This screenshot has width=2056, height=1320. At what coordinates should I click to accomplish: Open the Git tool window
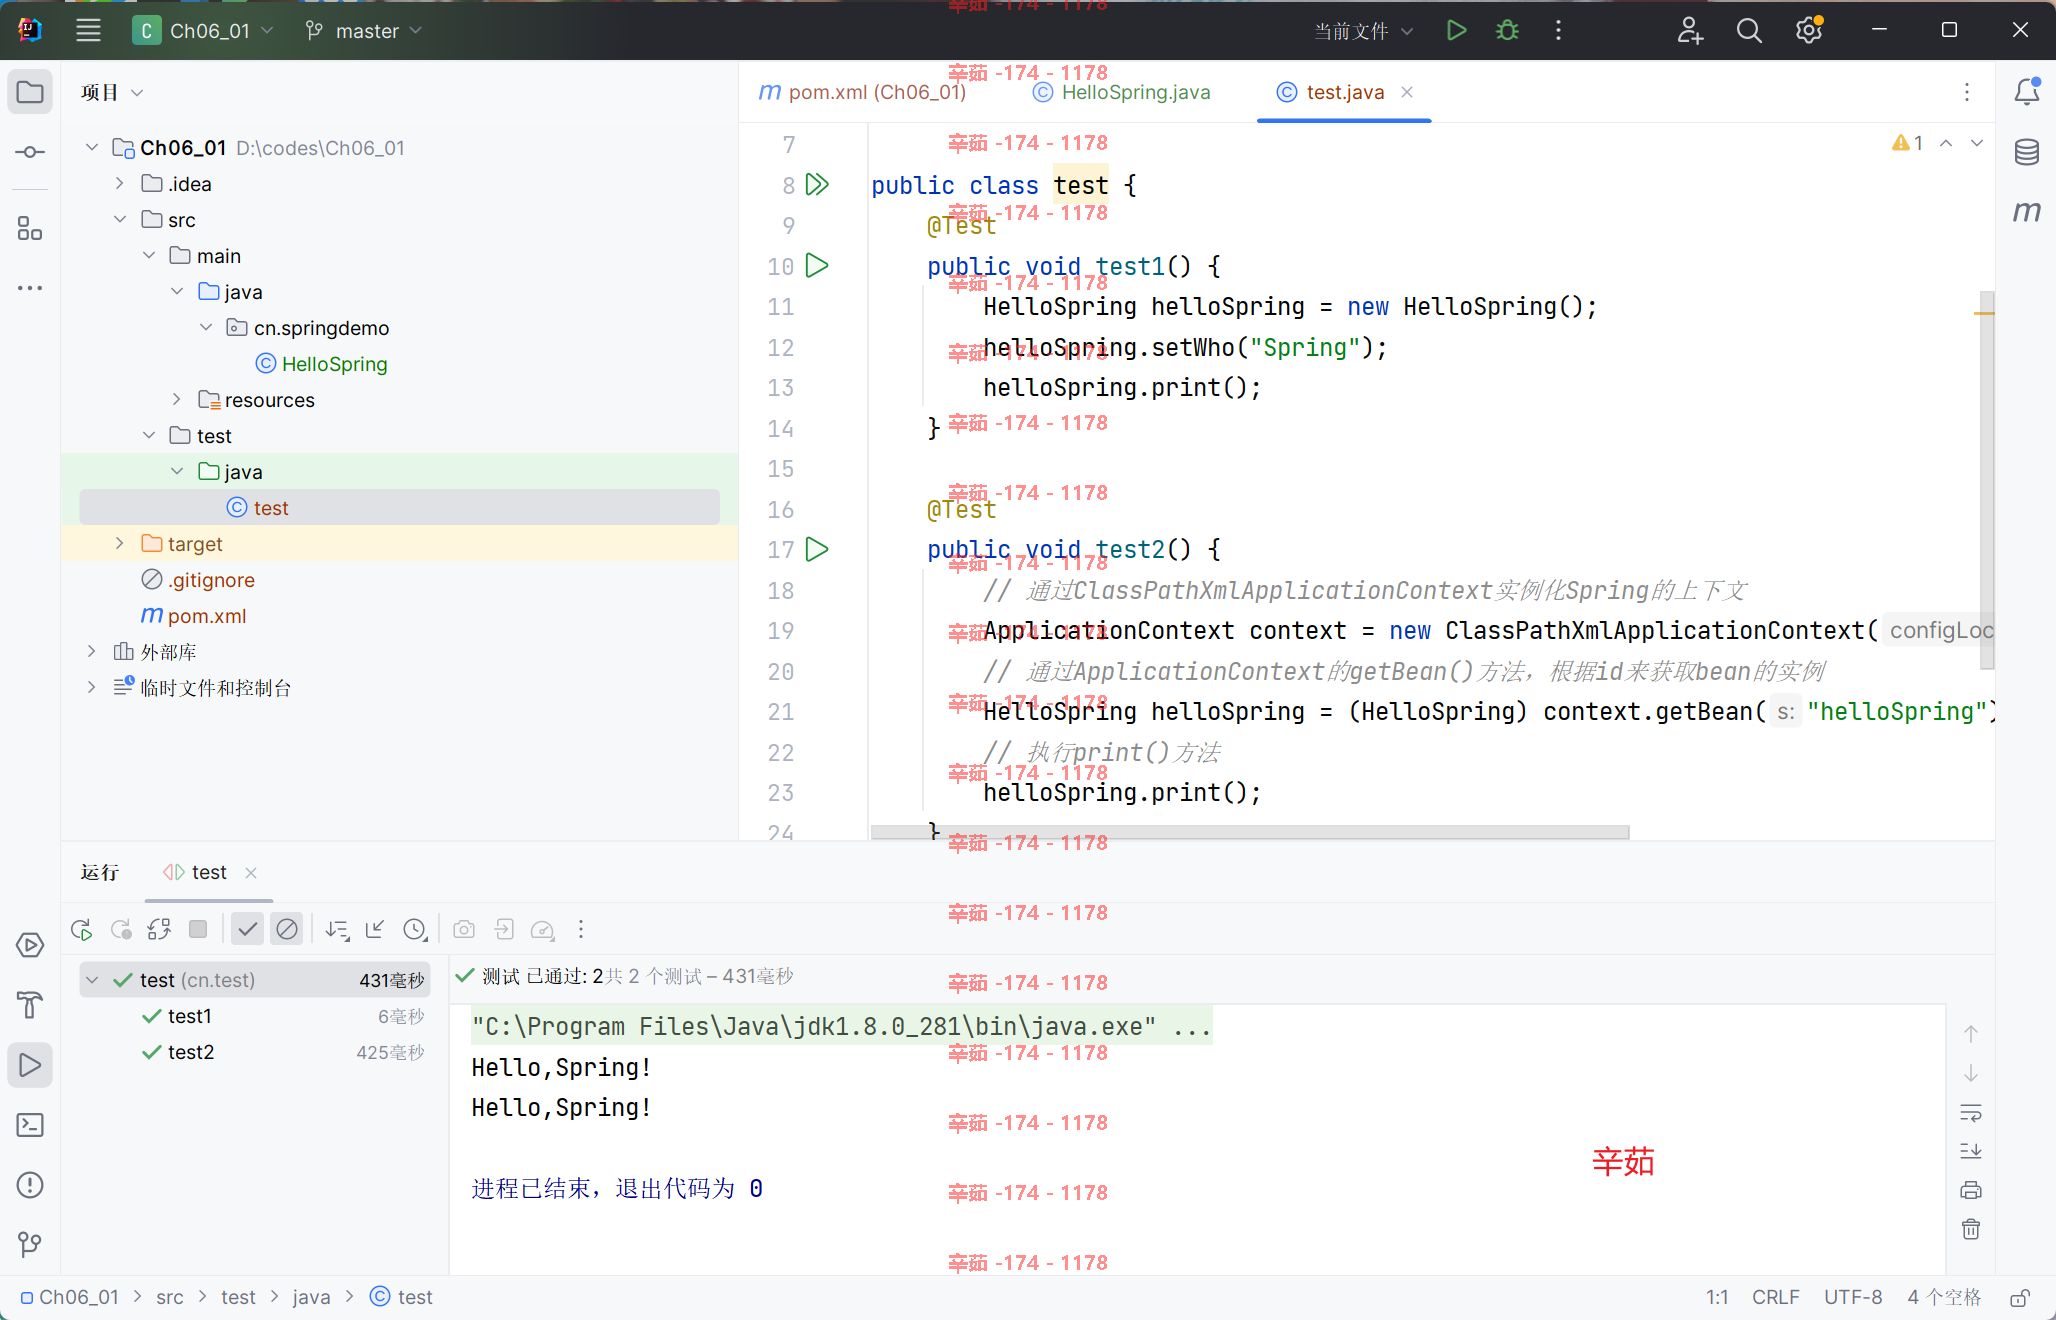coord(30,1245)
